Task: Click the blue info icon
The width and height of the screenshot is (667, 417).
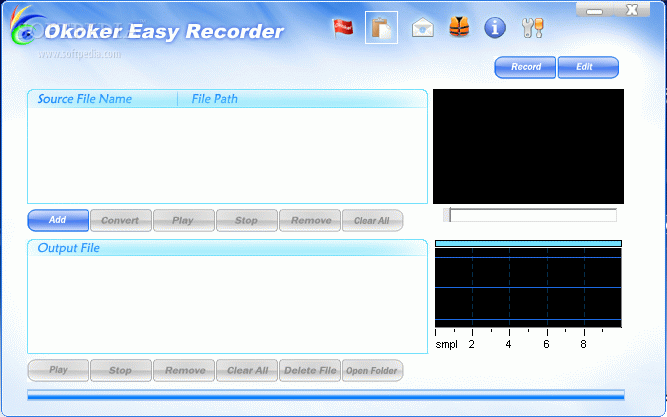Action: pos(495,28)
